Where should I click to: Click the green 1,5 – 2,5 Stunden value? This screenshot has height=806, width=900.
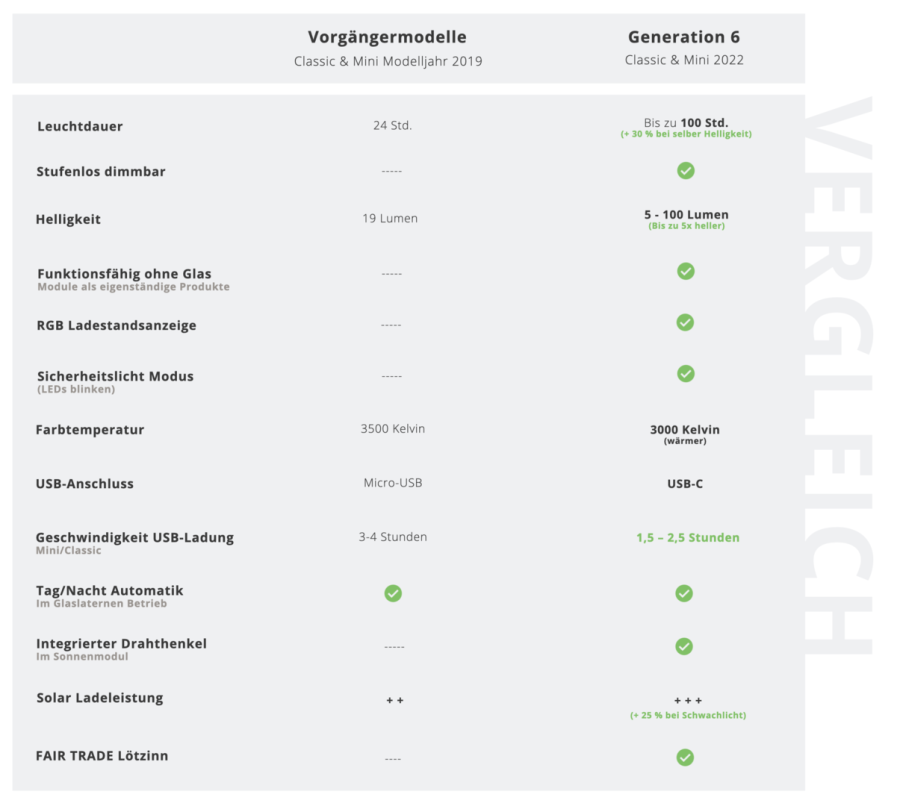(x=688, y=538)
